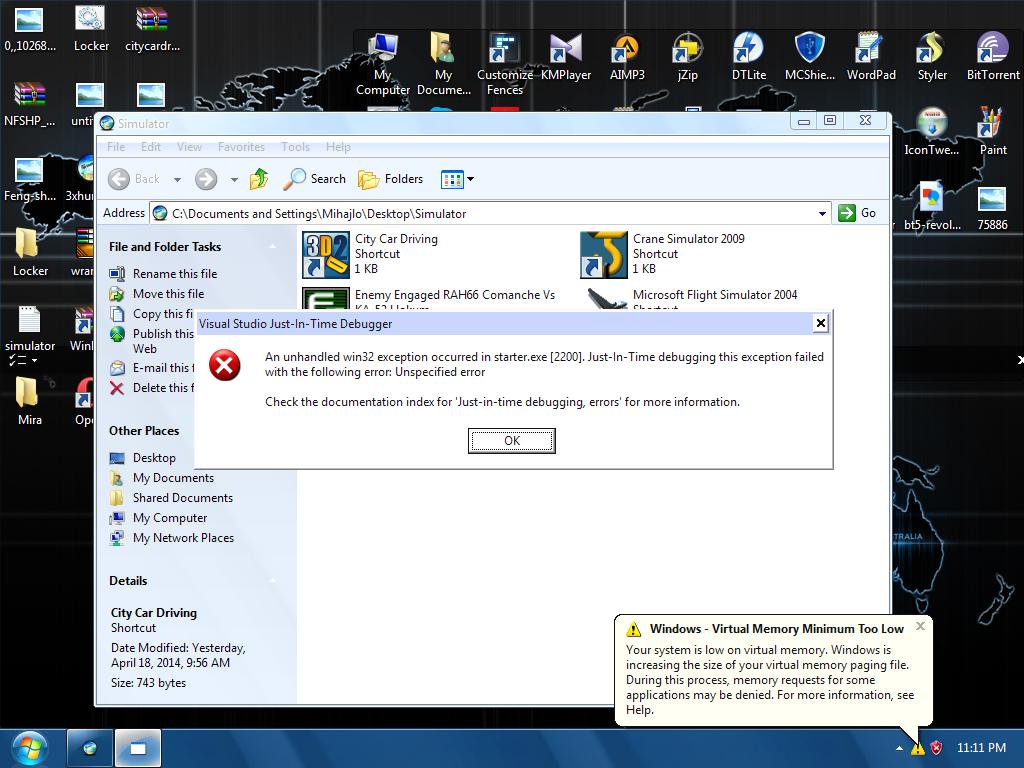
Task: Dismiss the Virtual Memory Minimum Too Low balloon
Action: point(920,626)
